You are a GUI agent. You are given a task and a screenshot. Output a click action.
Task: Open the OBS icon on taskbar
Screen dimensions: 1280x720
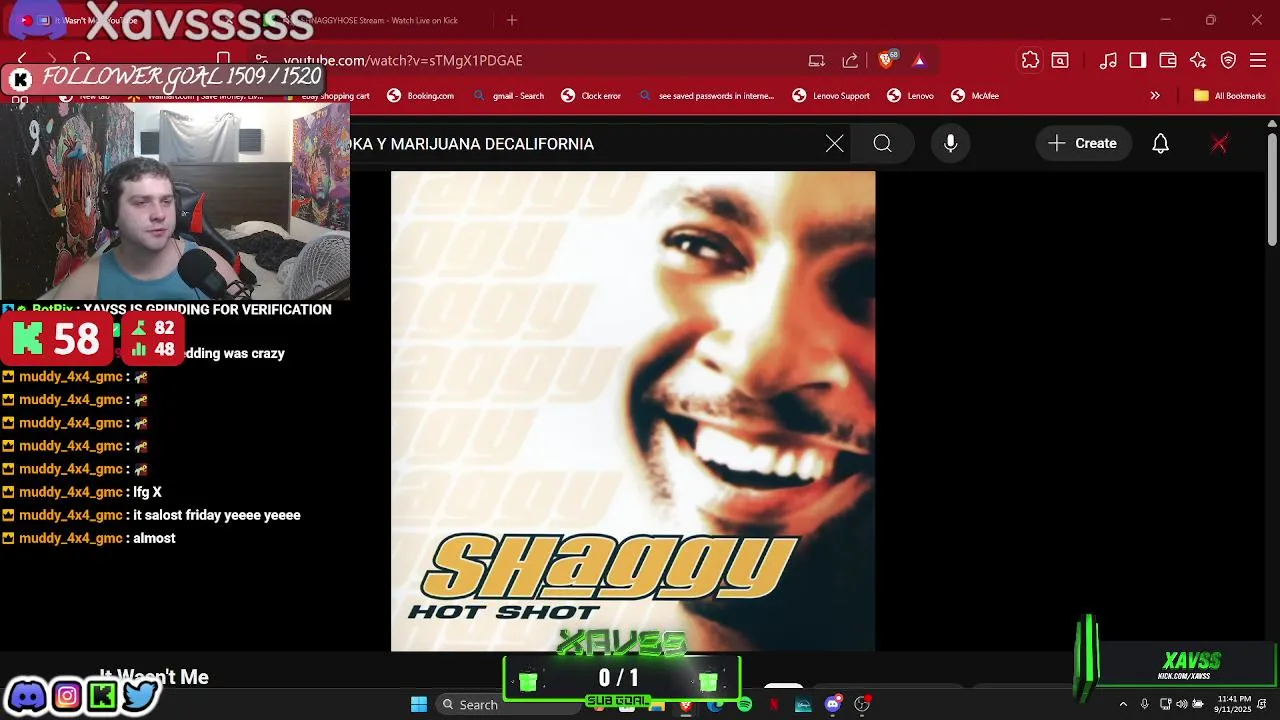862,705
